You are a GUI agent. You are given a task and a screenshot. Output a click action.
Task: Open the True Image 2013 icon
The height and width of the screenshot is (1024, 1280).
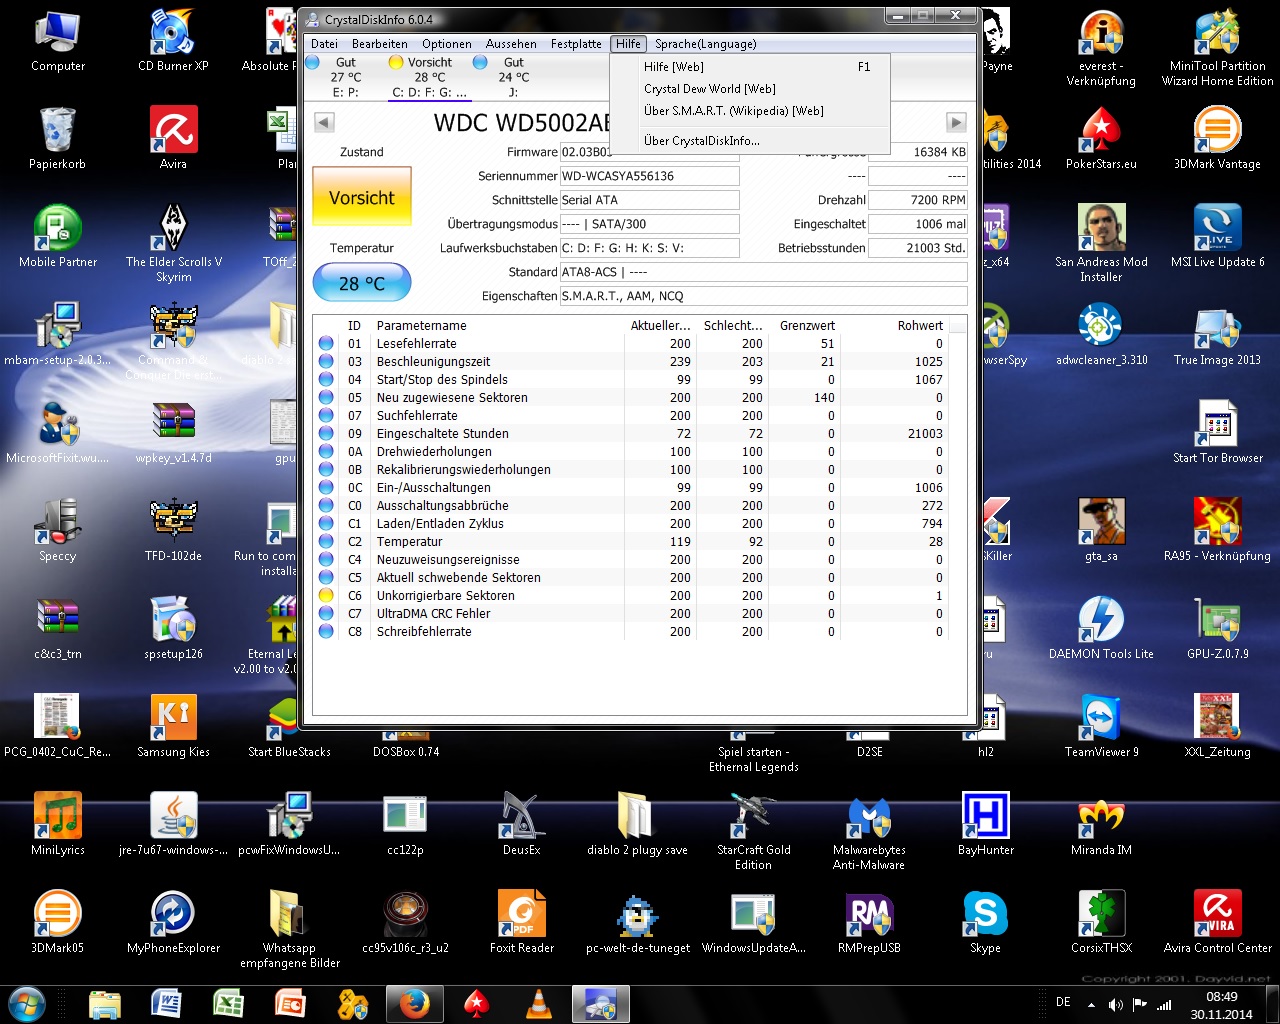pos(1217,335)
